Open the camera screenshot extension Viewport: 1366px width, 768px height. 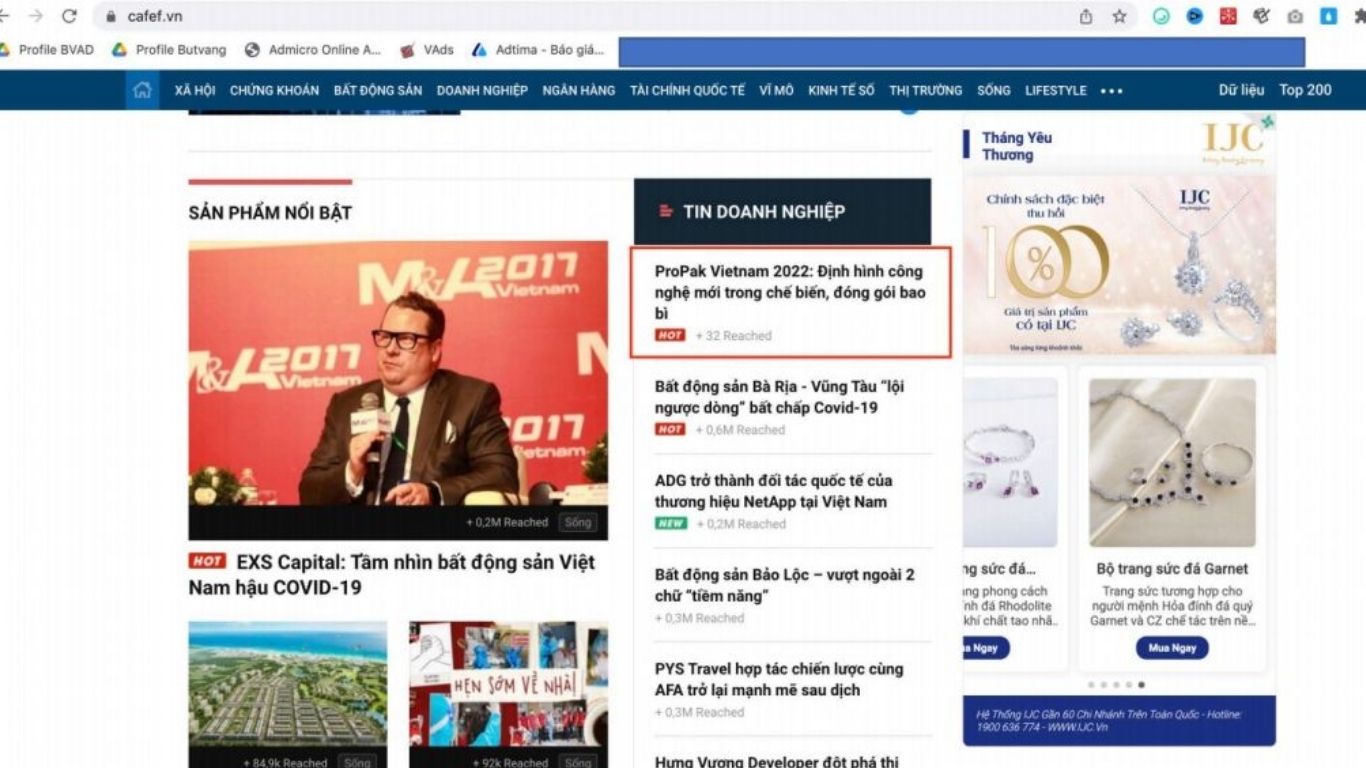tap(1295, 16)
